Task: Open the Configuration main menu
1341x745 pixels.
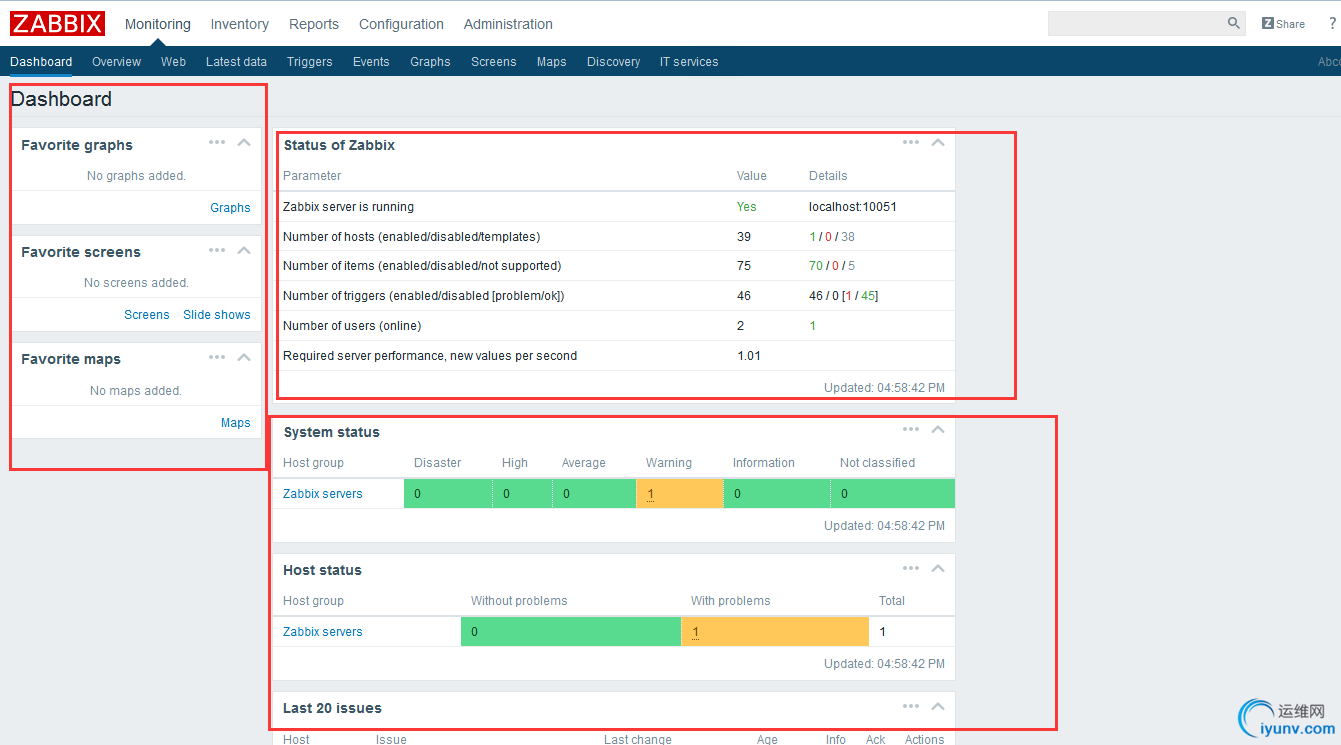Action: tap(401, 24)
